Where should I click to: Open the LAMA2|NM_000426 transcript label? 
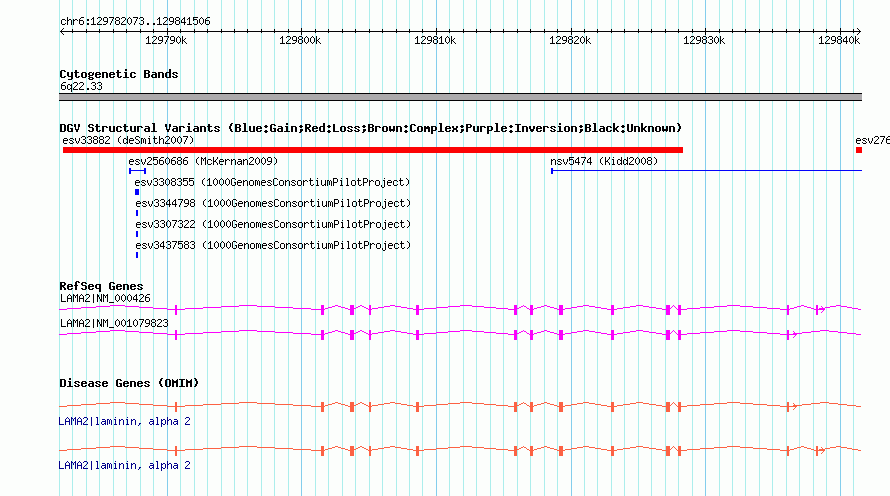click(105, 299)
